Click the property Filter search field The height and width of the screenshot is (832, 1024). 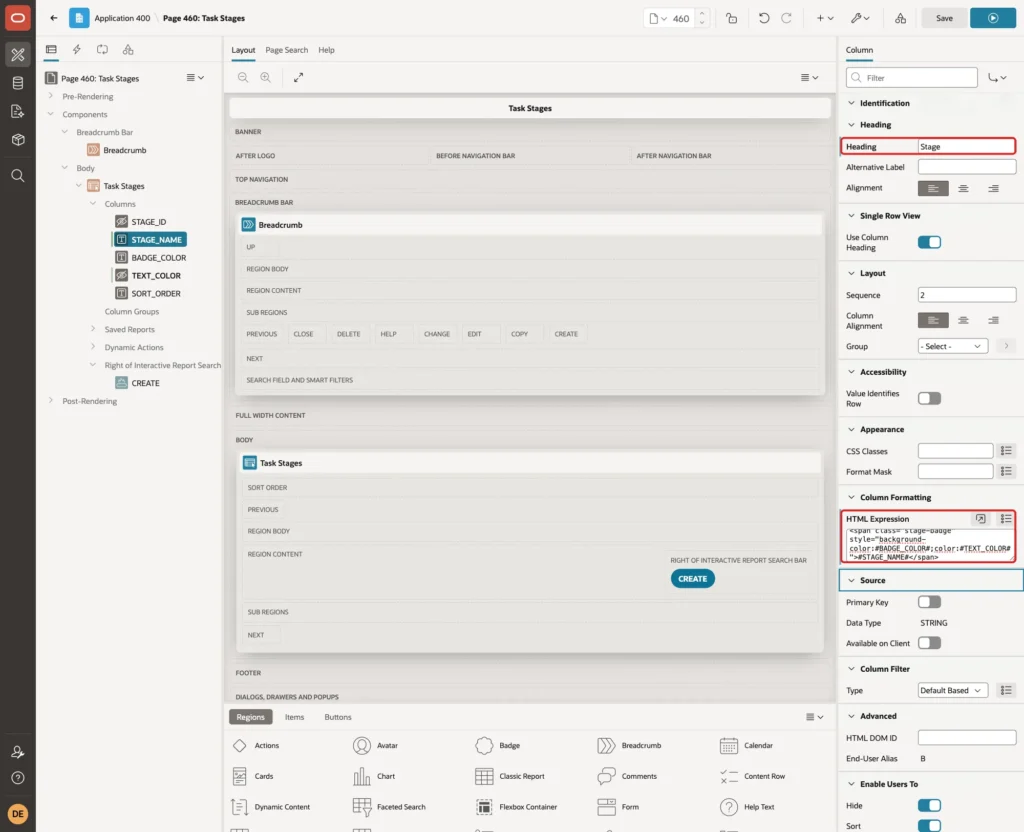point(911,78)
